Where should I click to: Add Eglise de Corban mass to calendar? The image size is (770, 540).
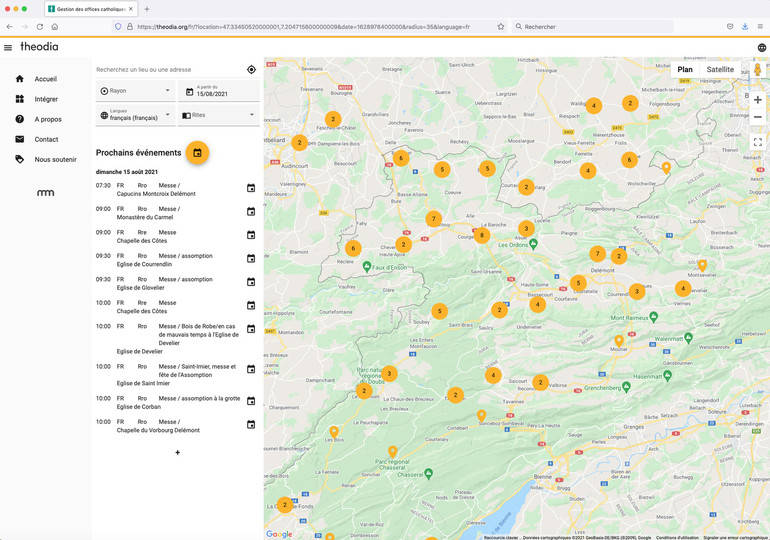(x=251, y=401)
